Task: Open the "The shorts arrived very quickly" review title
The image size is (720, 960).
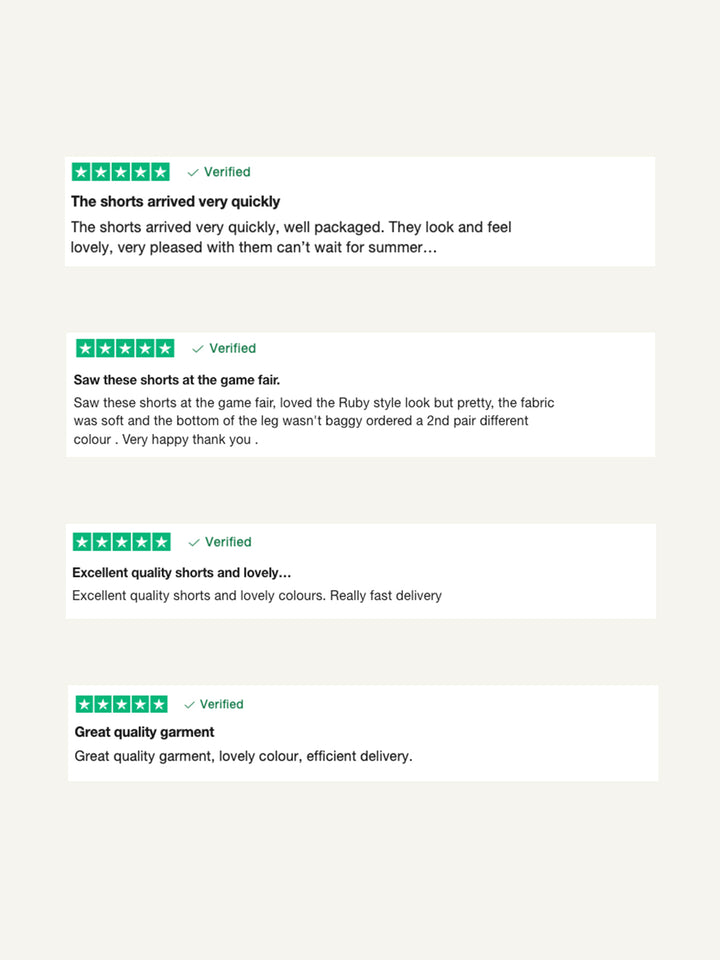Action: tap(175, 201)
